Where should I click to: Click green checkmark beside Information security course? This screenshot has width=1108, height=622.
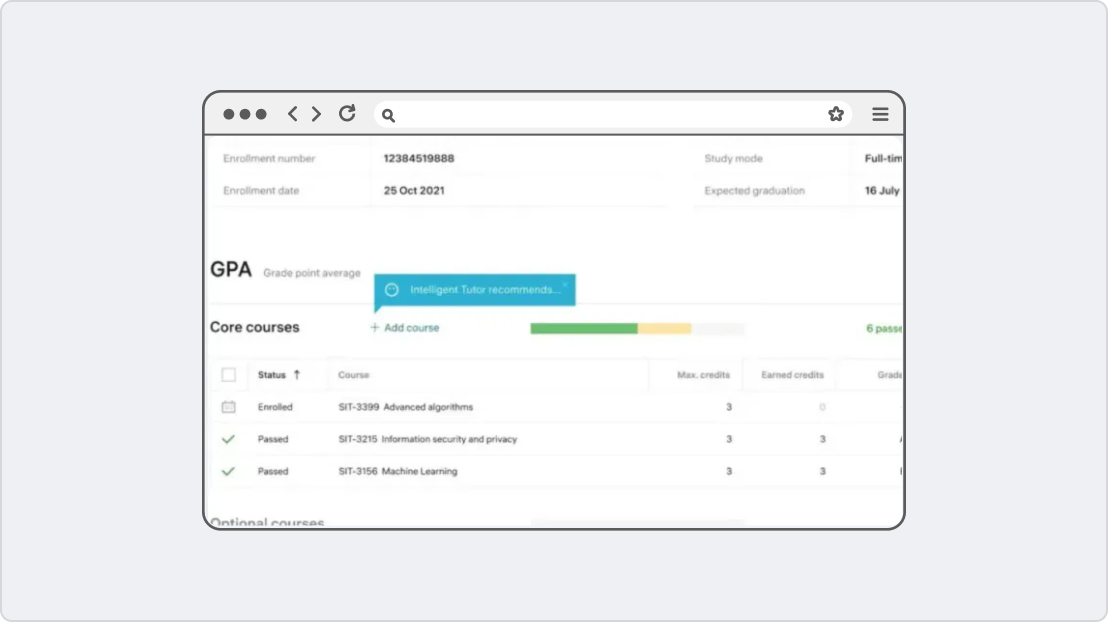click(228, 439)
